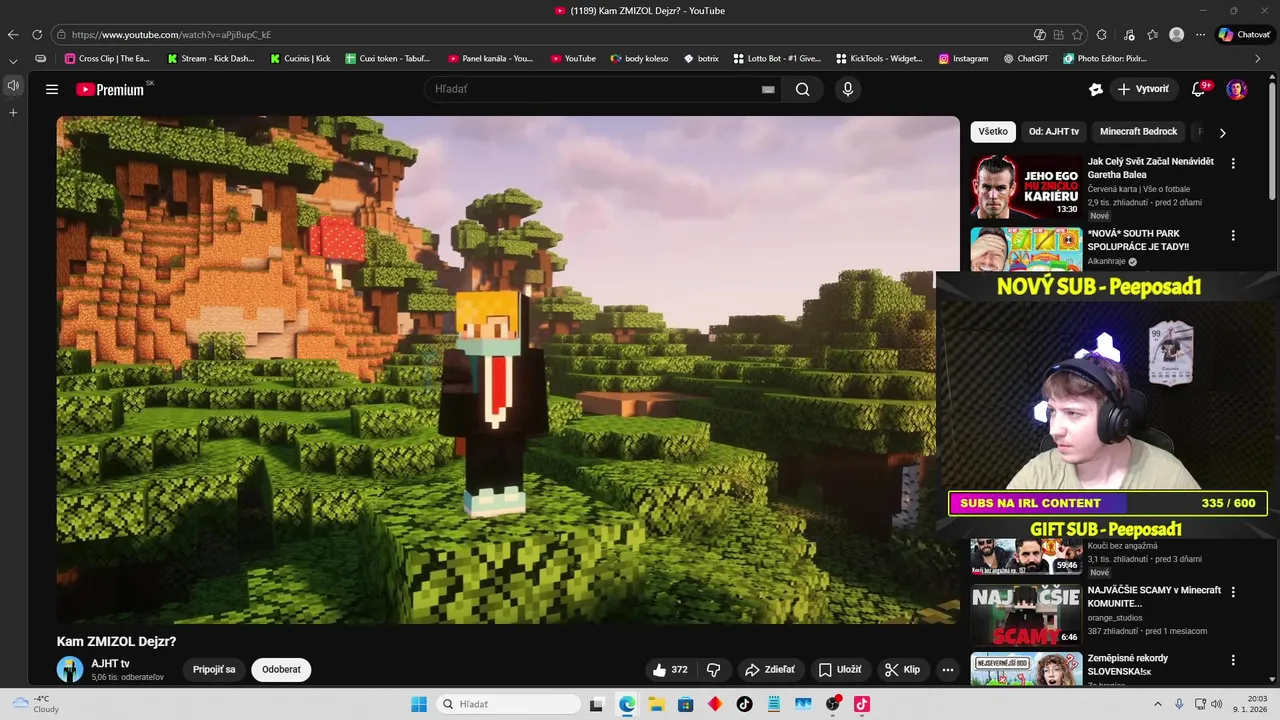Open the botrix bookmark

701,59
